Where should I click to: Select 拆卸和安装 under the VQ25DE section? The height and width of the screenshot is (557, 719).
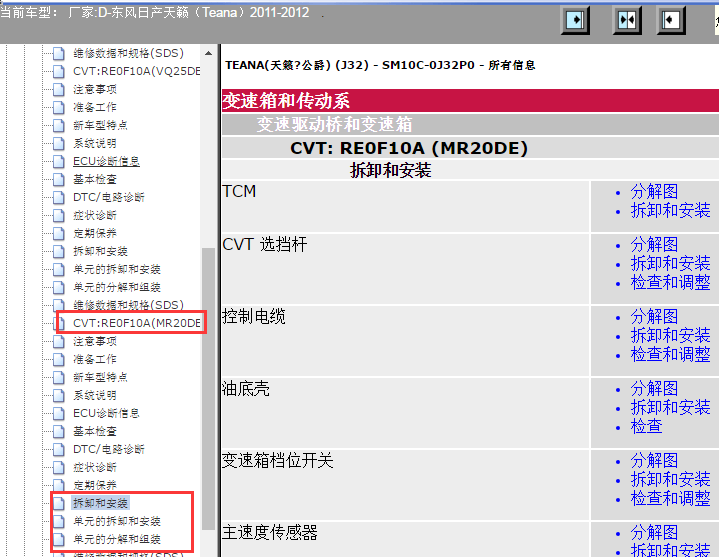click(100, 251)
